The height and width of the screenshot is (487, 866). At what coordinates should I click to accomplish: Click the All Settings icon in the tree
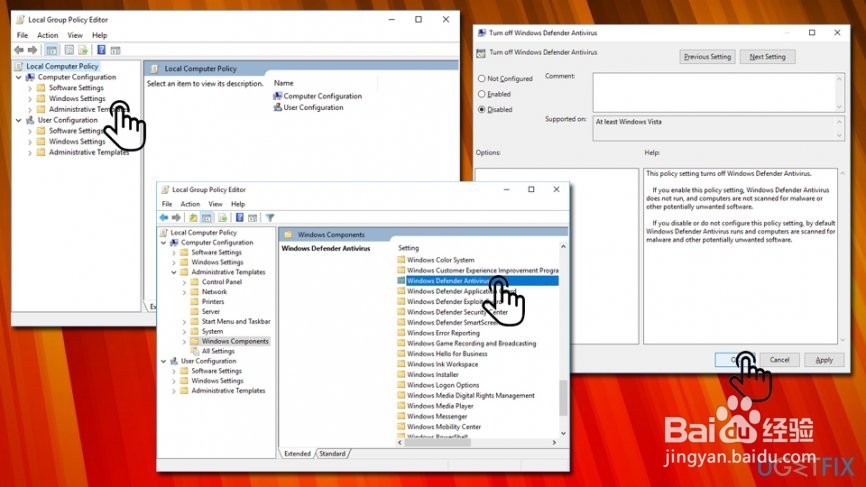pos(194,351)
